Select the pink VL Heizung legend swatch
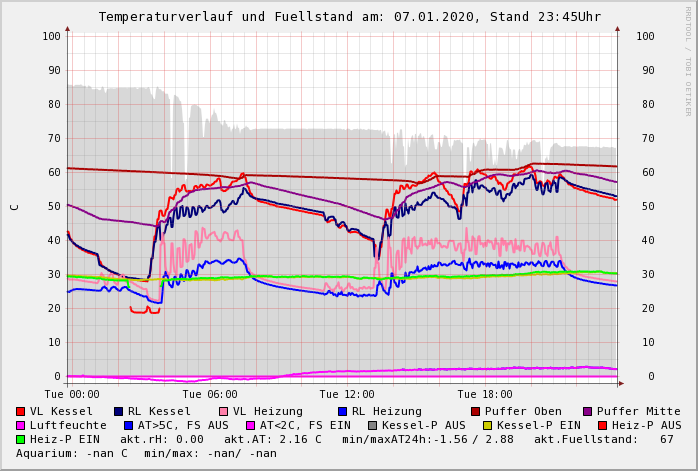 coord(224,412)
